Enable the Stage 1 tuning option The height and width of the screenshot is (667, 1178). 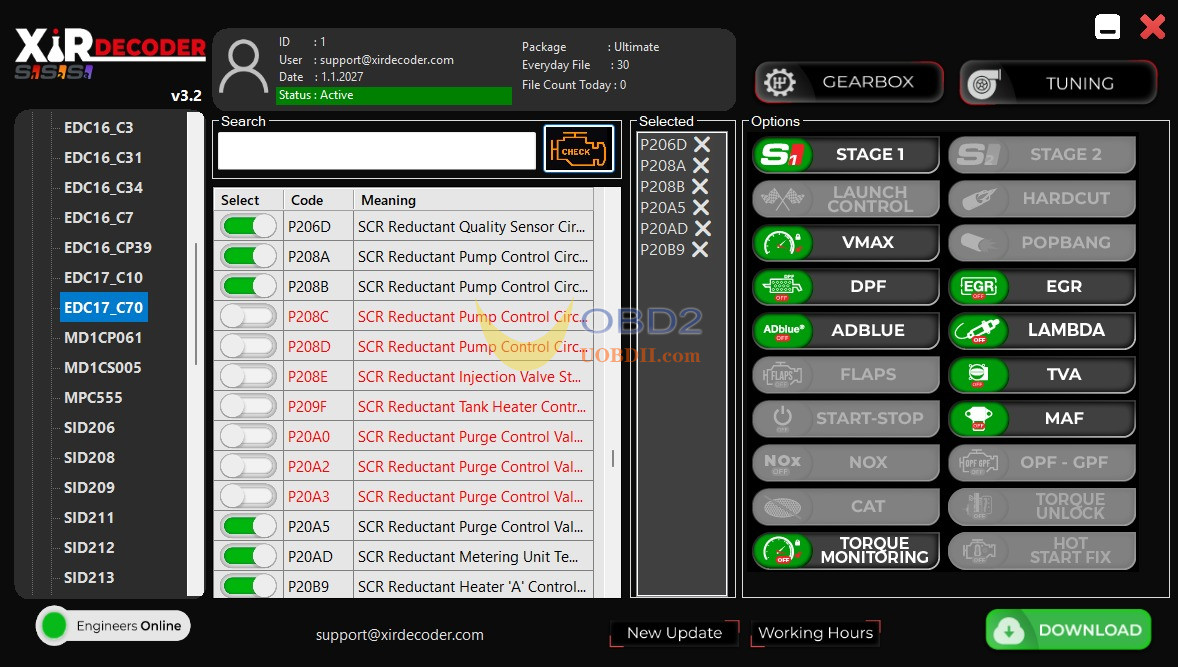click(x=845, y=155)
